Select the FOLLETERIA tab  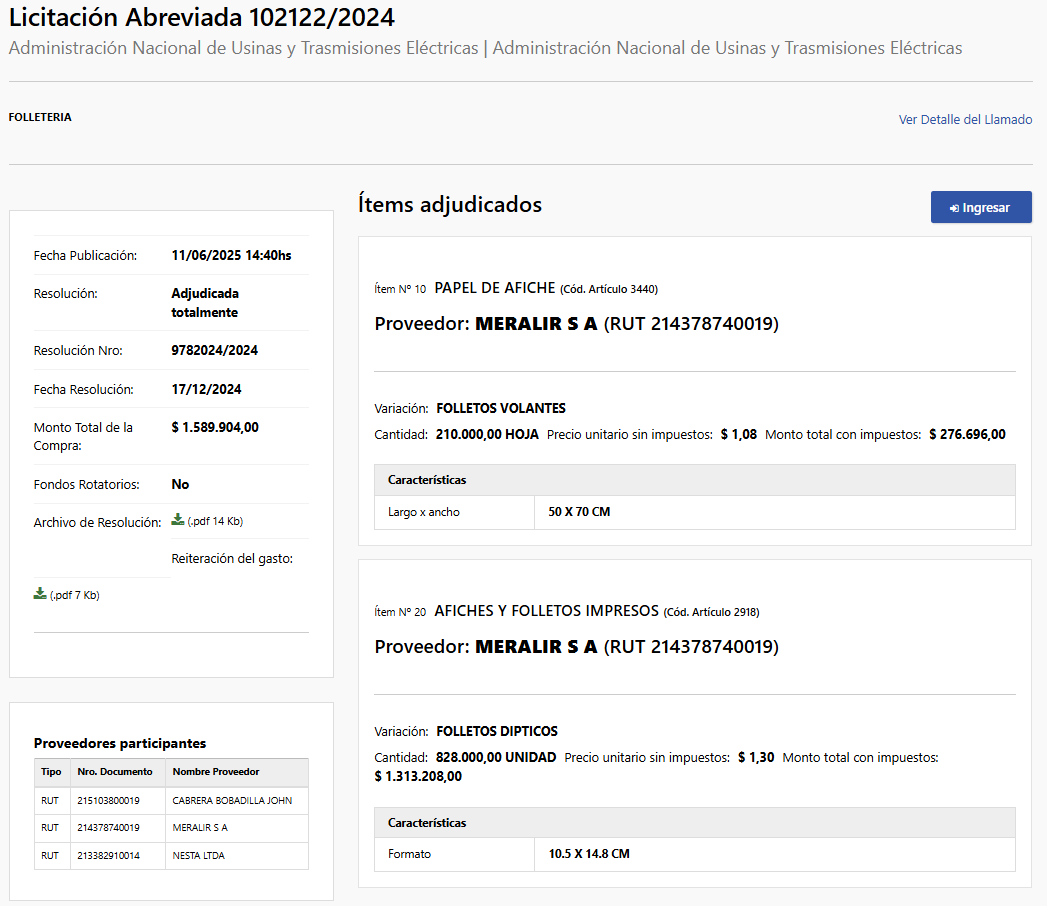click(x=39, y=117)
